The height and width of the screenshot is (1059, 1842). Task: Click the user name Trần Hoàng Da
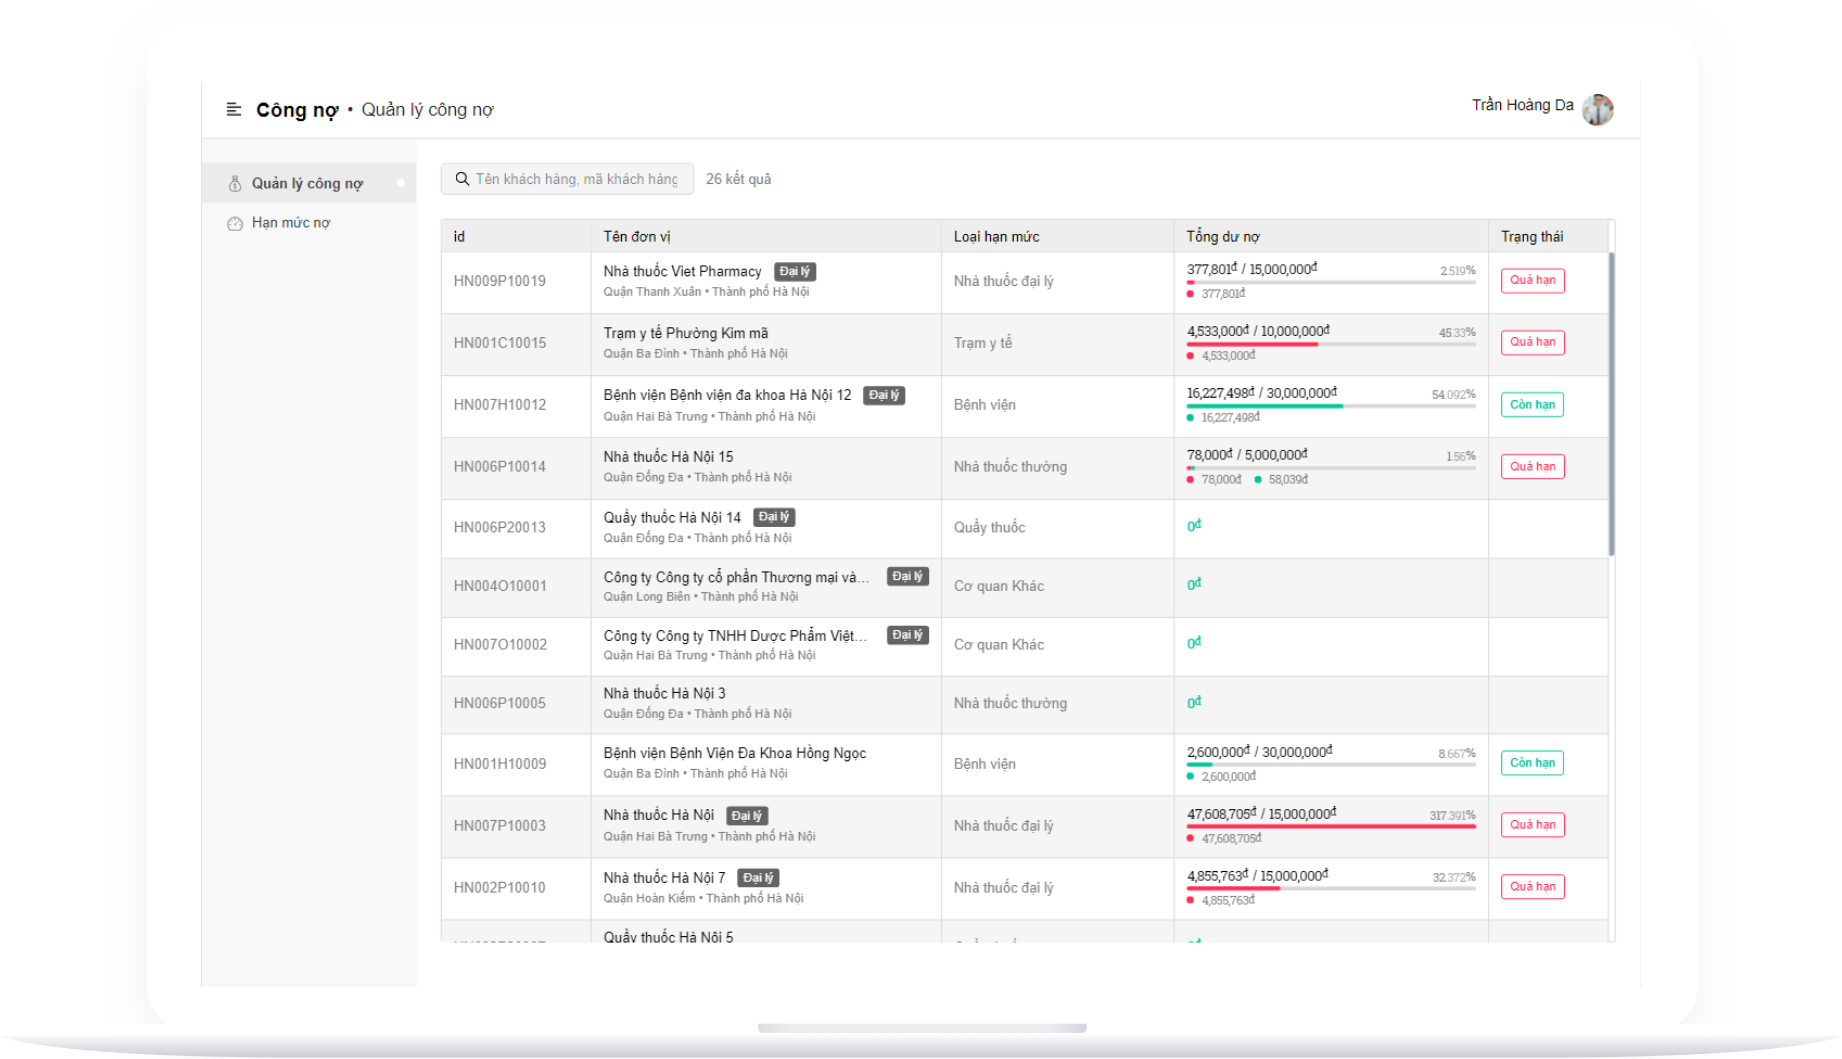pyautogui.click(x=1522, y=105)
